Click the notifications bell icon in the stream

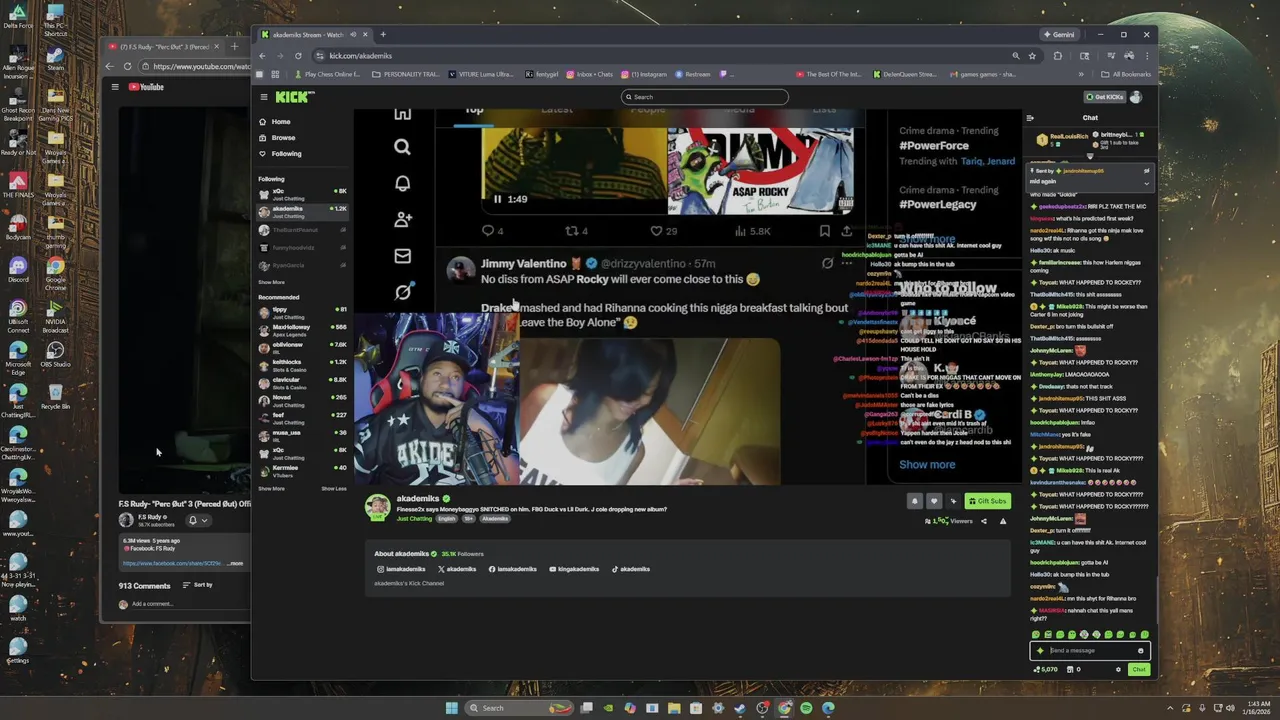(x=402, y=184)
